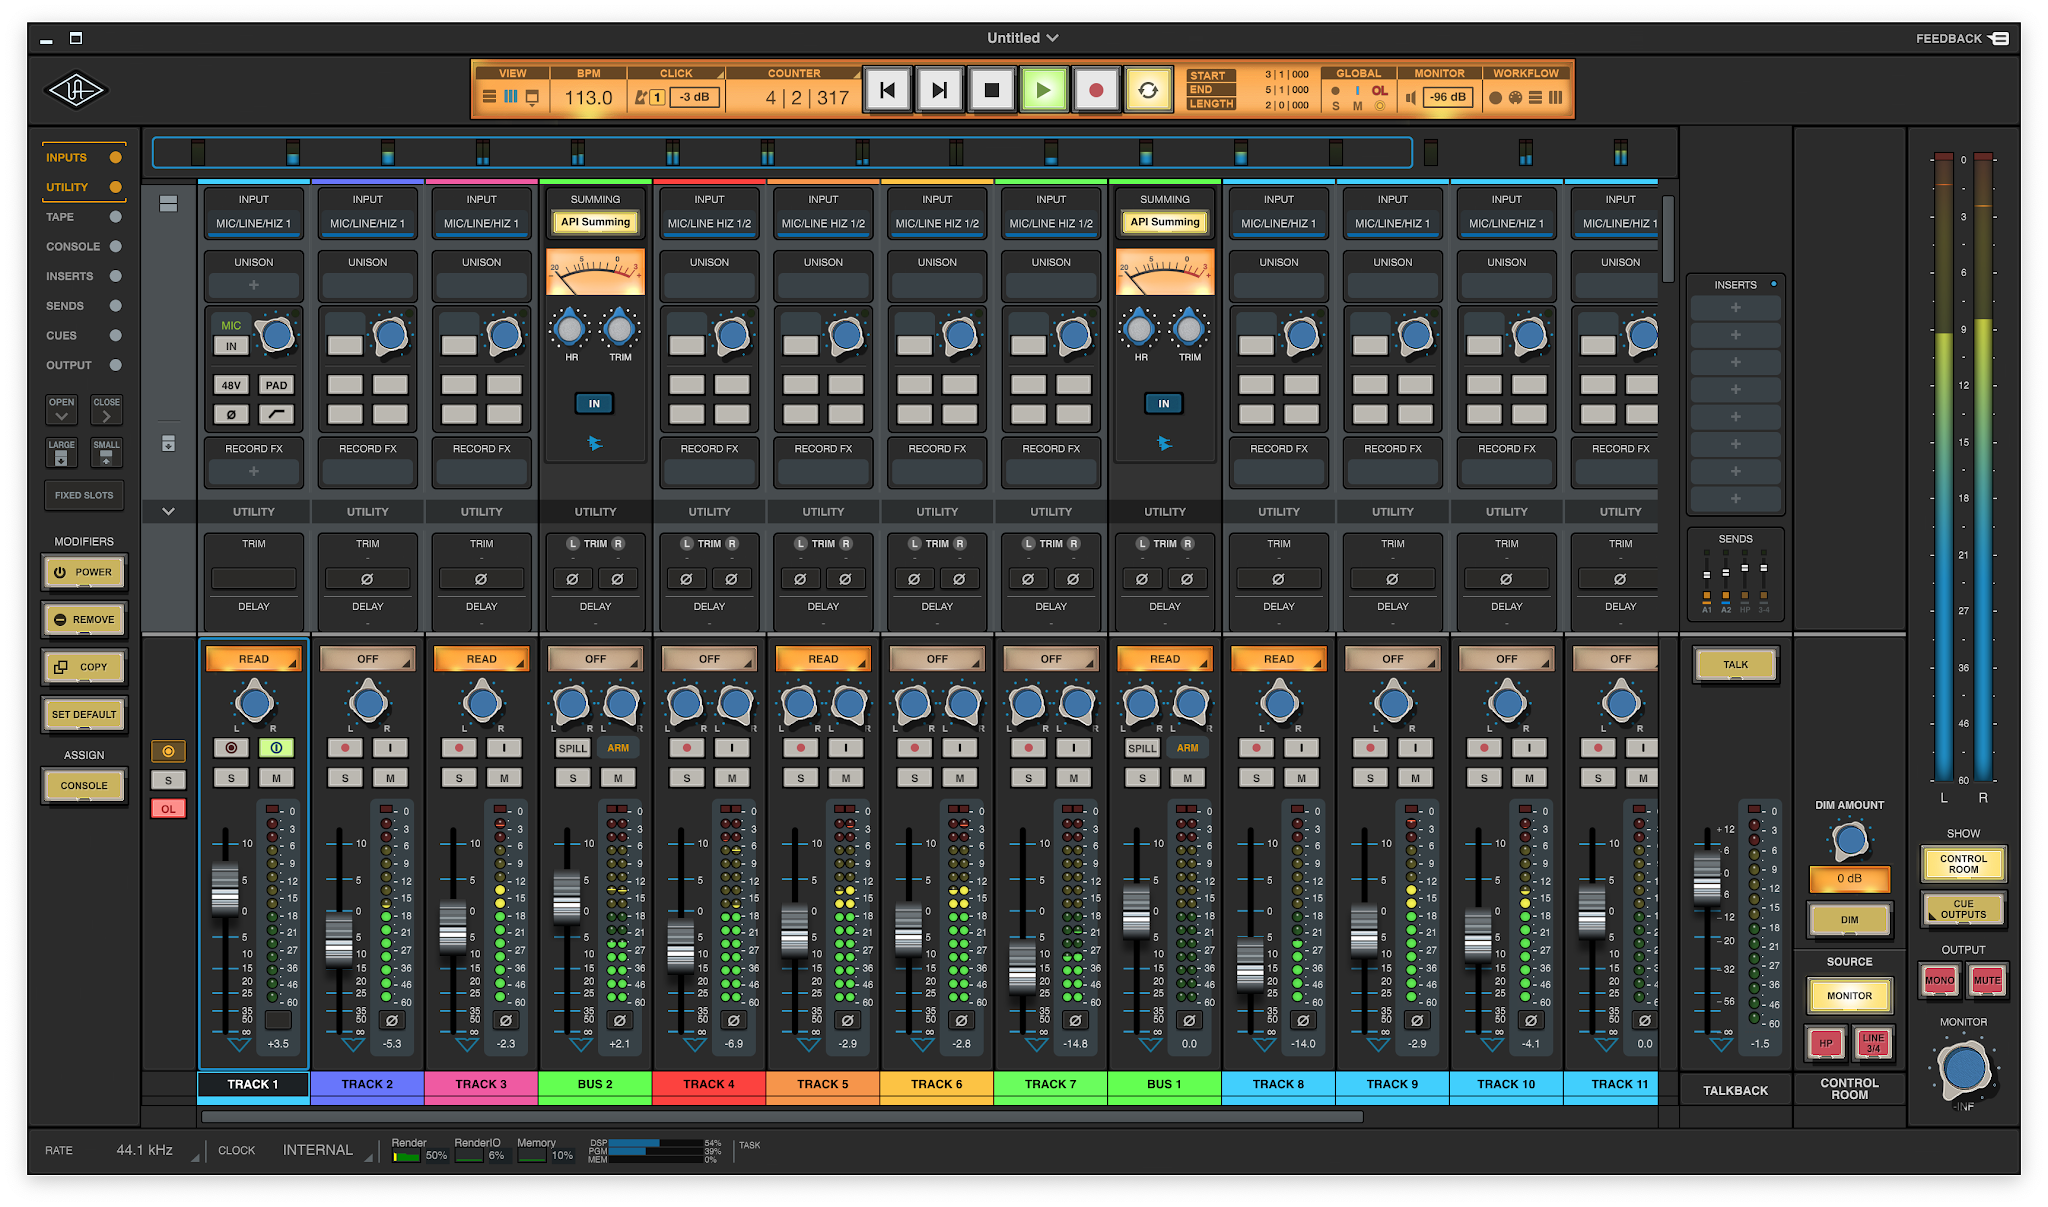The width and height of the screenshot is (2048, 1207).
Task: Click the BPM 113.0 tempo field
Action: 588,97
